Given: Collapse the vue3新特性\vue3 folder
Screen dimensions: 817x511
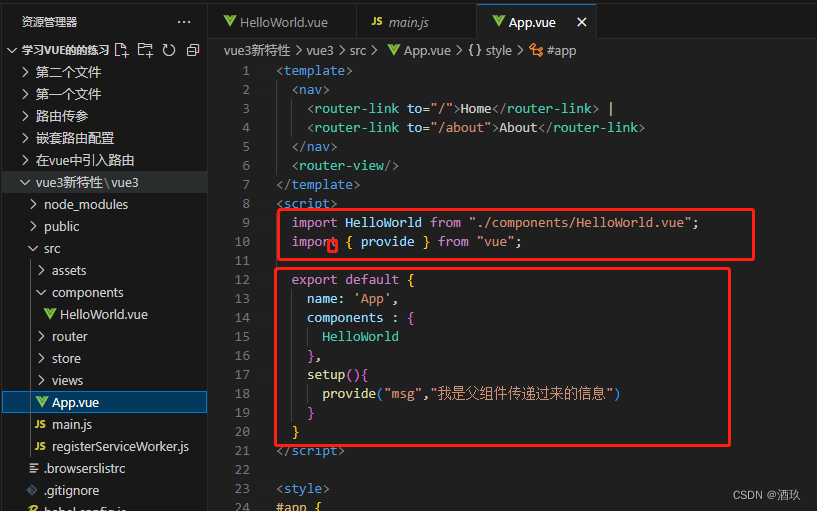Looking at the screenshot, I should coord(24,182).
